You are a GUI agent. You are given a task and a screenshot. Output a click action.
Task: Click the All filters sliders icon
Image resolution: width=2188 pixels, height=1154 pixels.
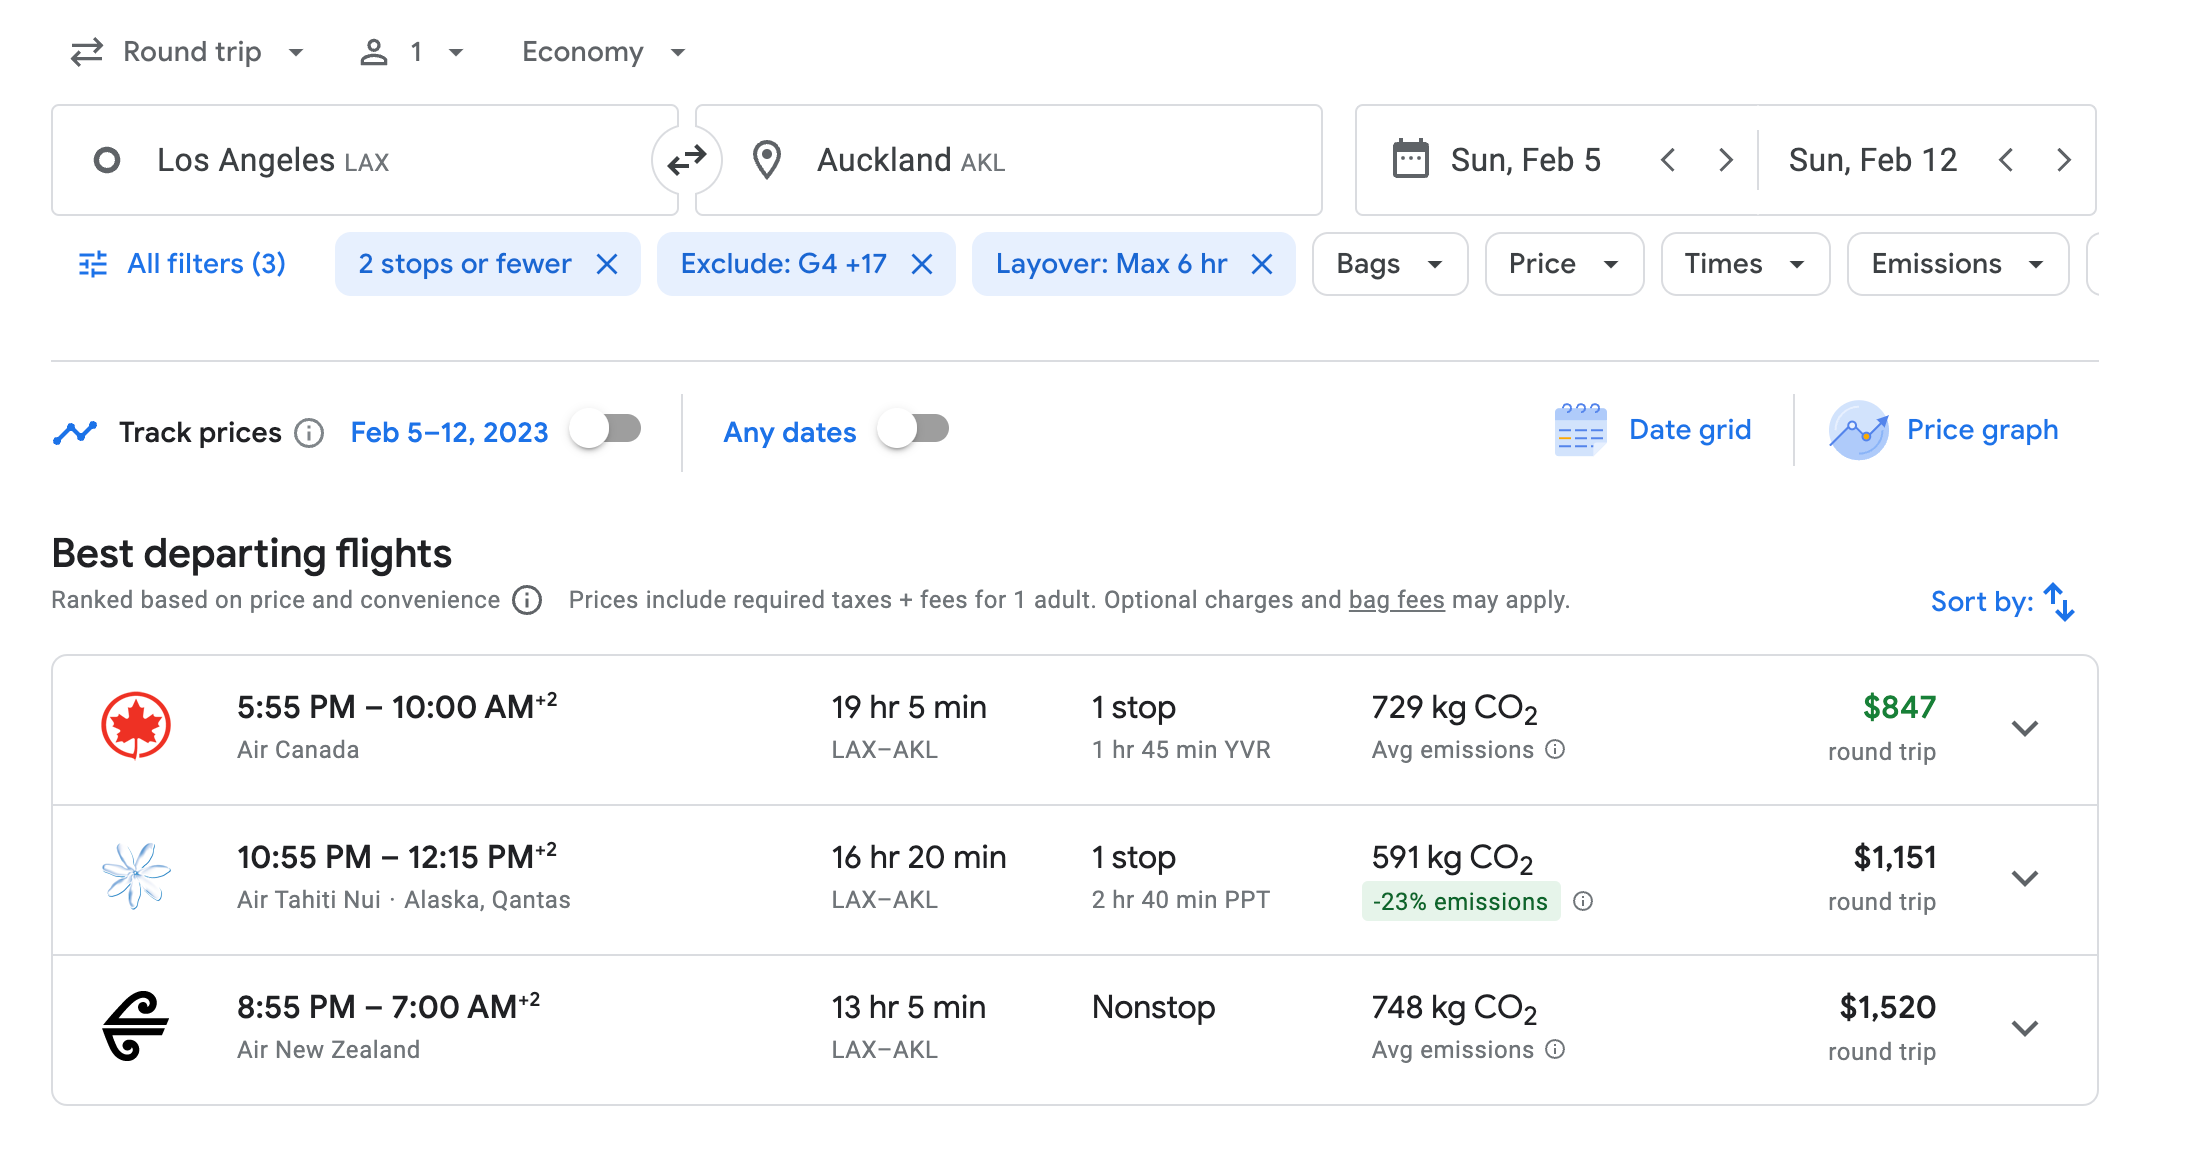click(93, 264)
